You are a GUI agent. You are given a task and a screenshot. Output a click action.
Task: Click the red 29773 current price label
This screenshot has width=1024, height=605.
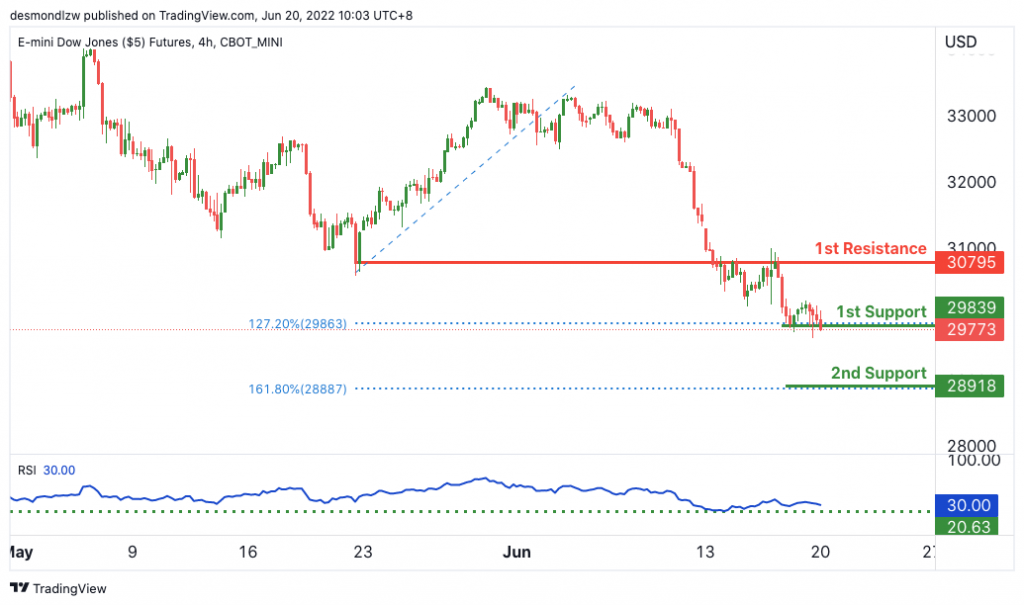pyautogui.click(x=970, y=329)
